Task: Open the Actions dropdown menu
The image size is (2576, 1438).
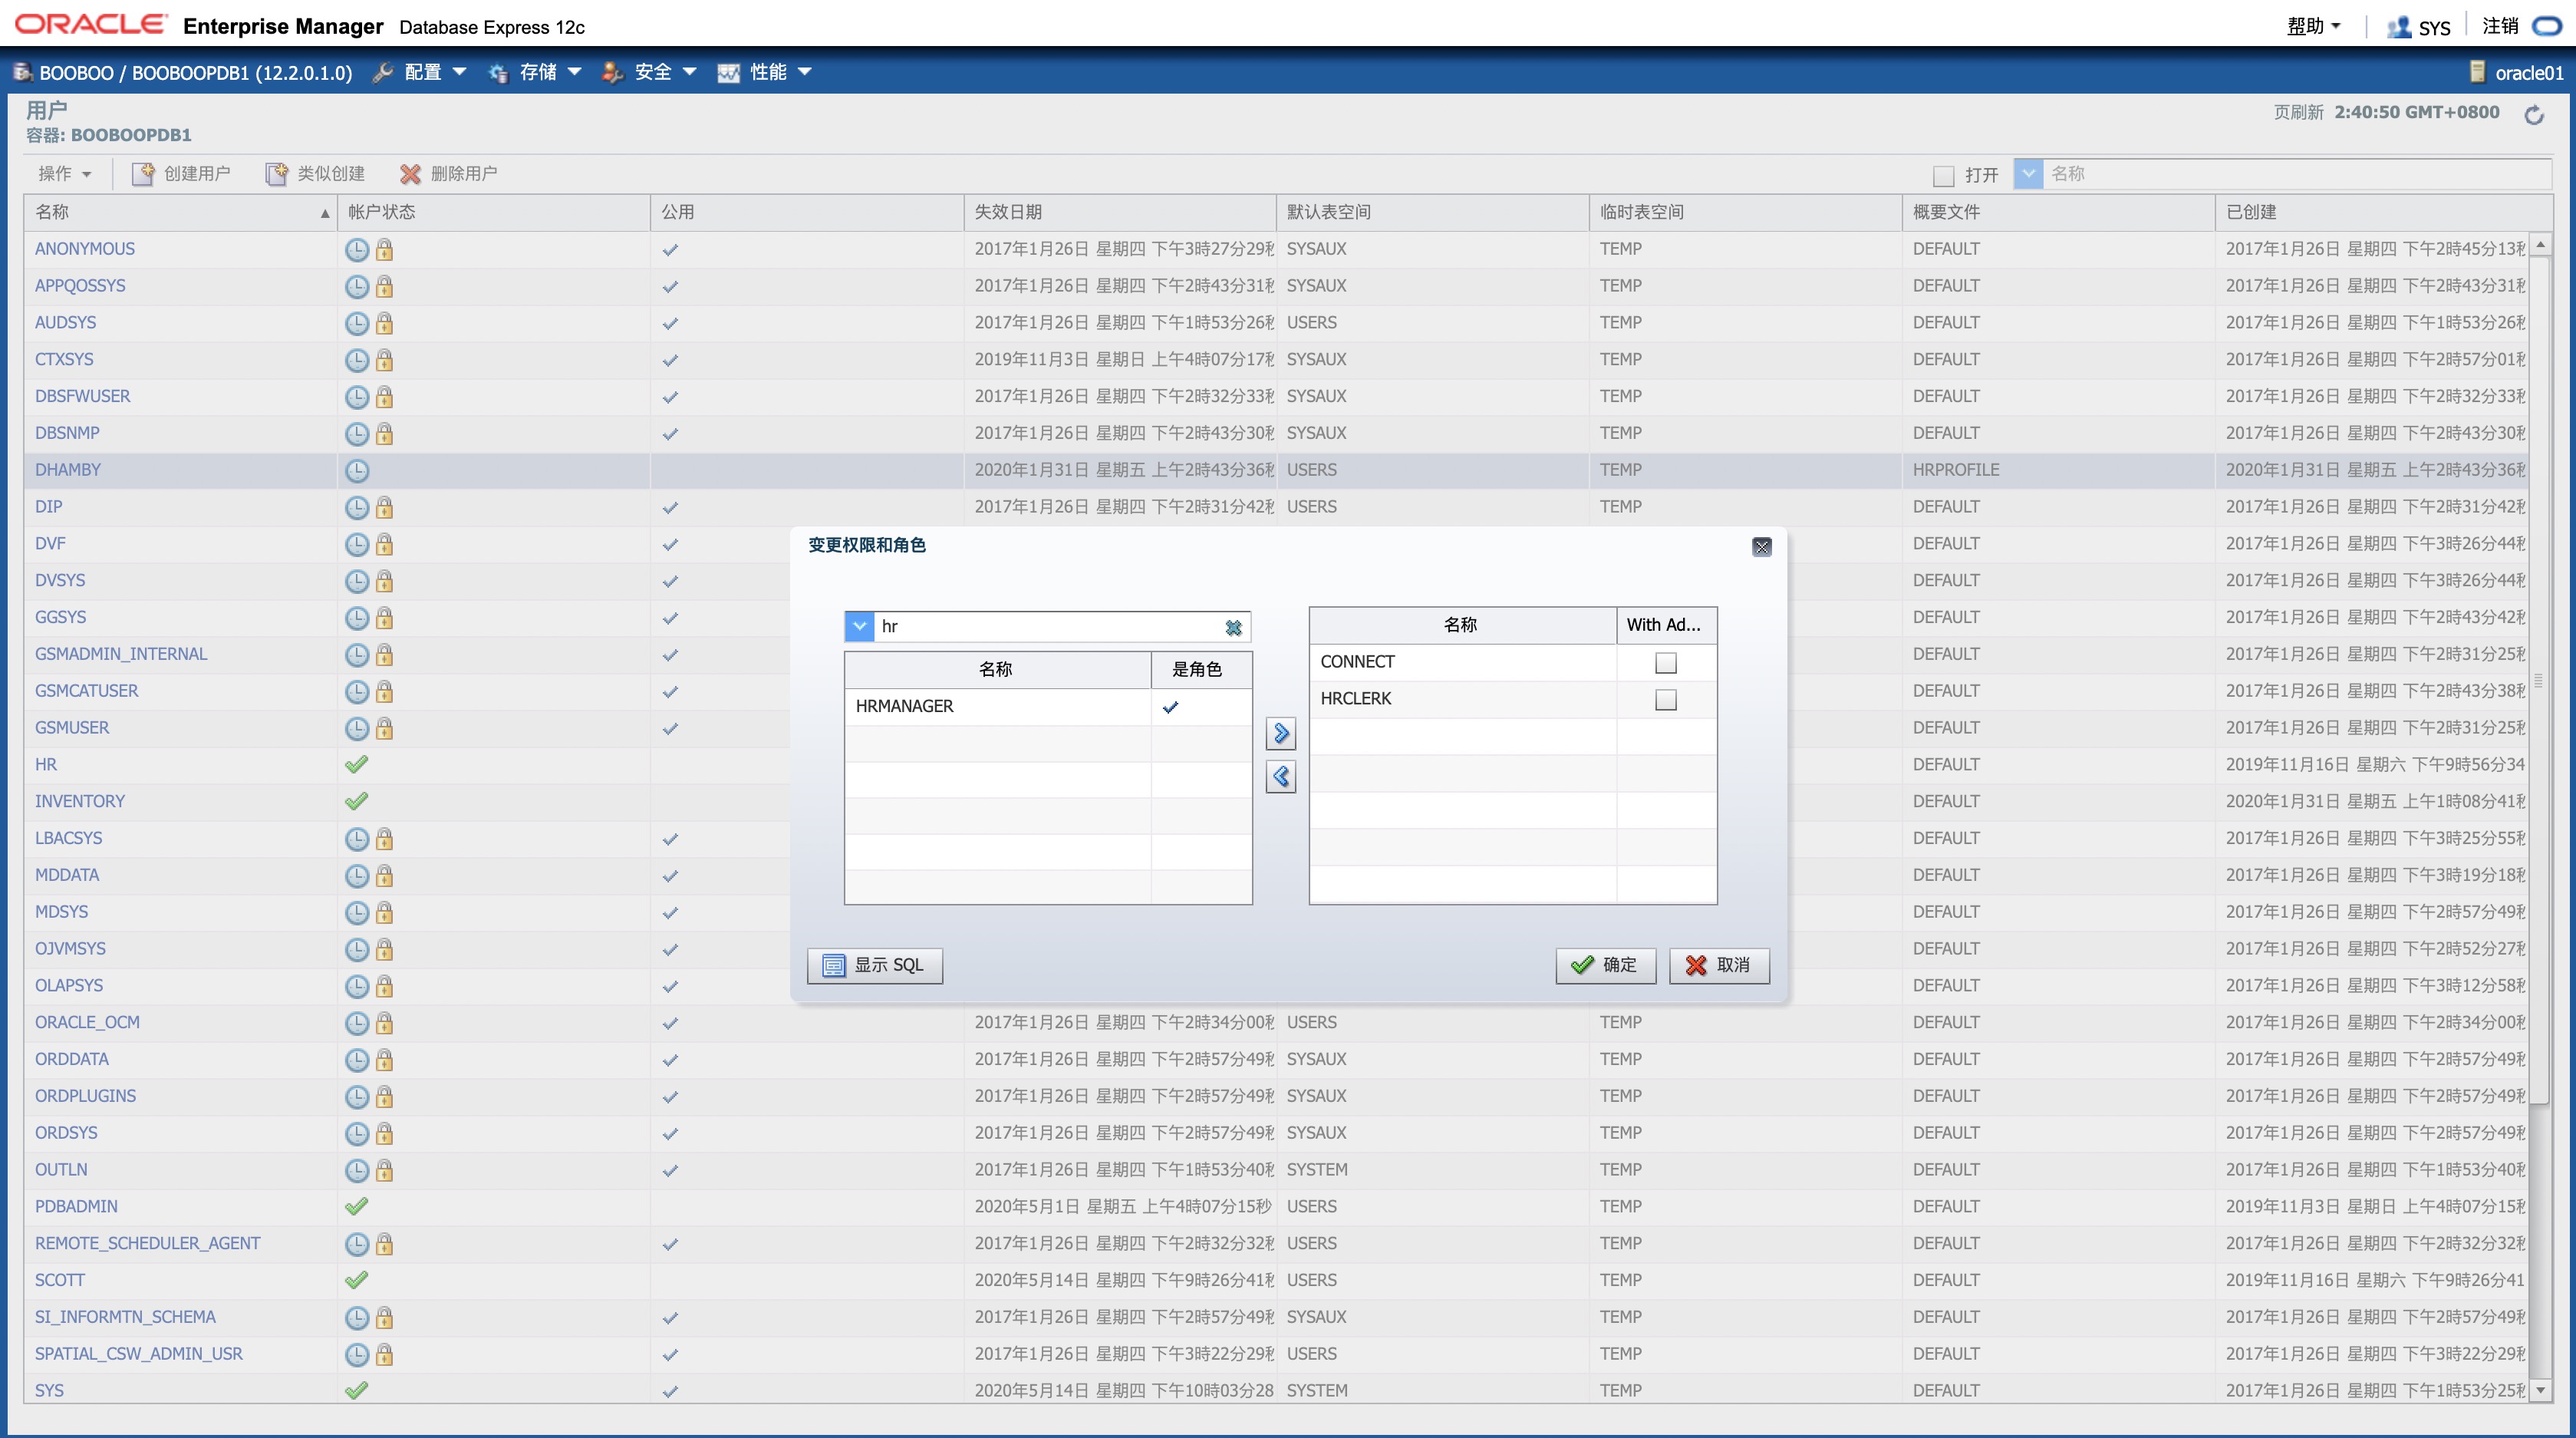Action: pos(64,174)
